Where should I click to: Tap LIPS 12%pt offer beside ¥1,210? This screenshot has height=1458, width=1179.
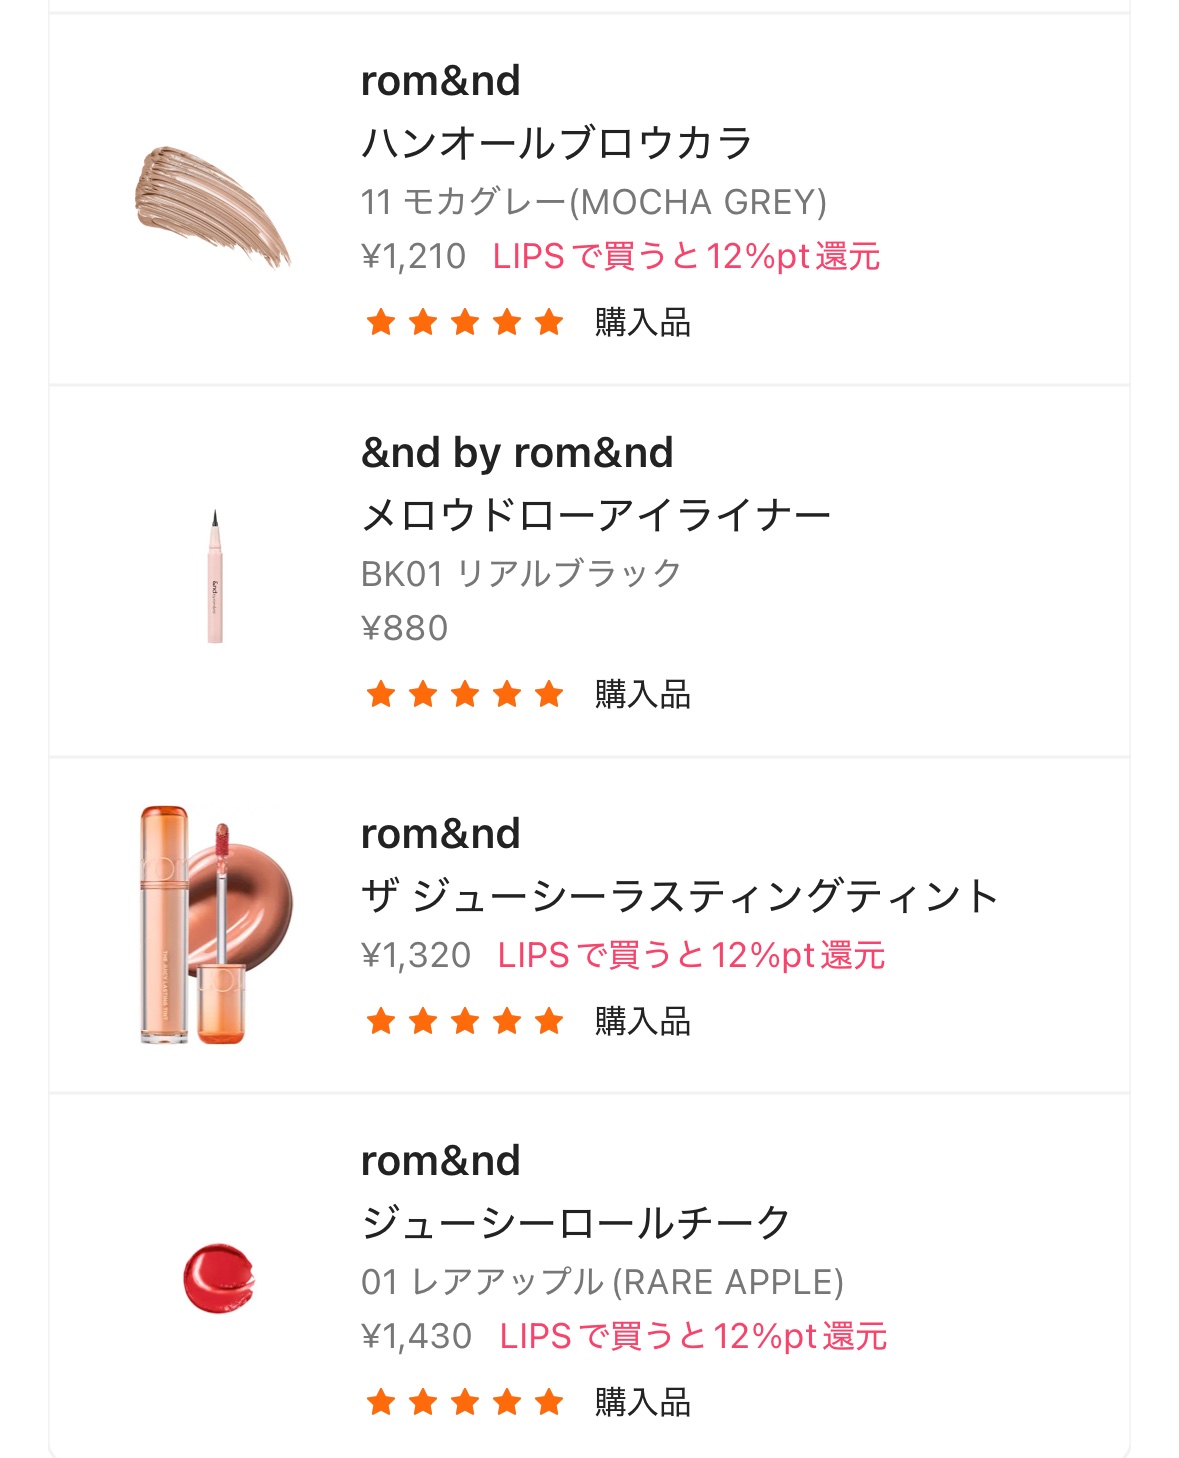(686, 257)
